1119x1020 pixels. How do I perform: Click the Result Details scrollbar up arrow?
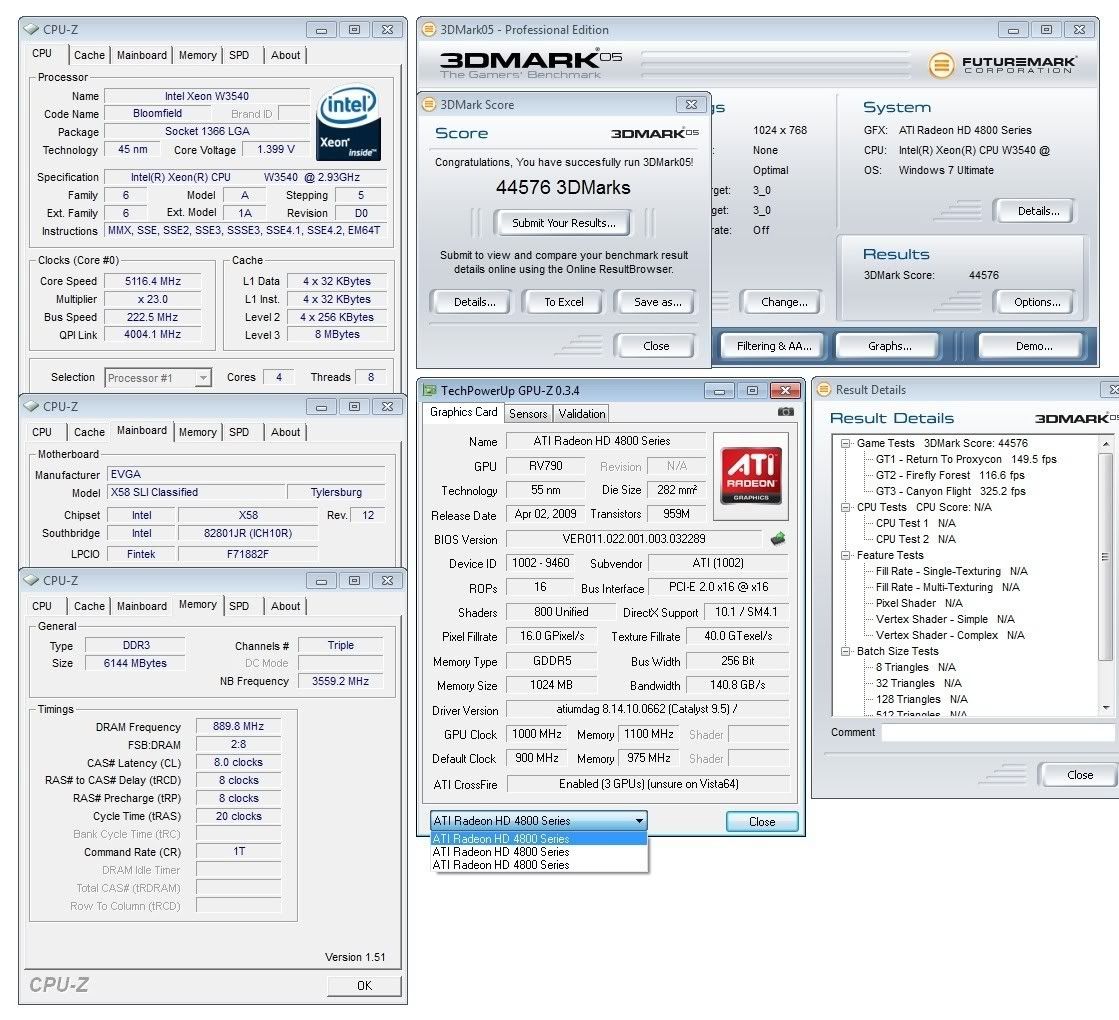point(1106,444)
